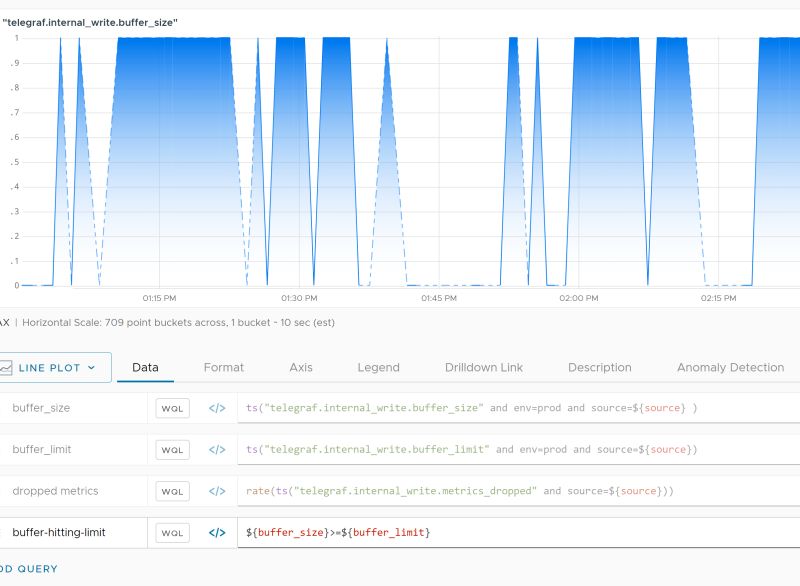Image resolution: width=800 pixels, height=586 pixels.
Task: Switch to the Format tab
Action: pos(224,367)
